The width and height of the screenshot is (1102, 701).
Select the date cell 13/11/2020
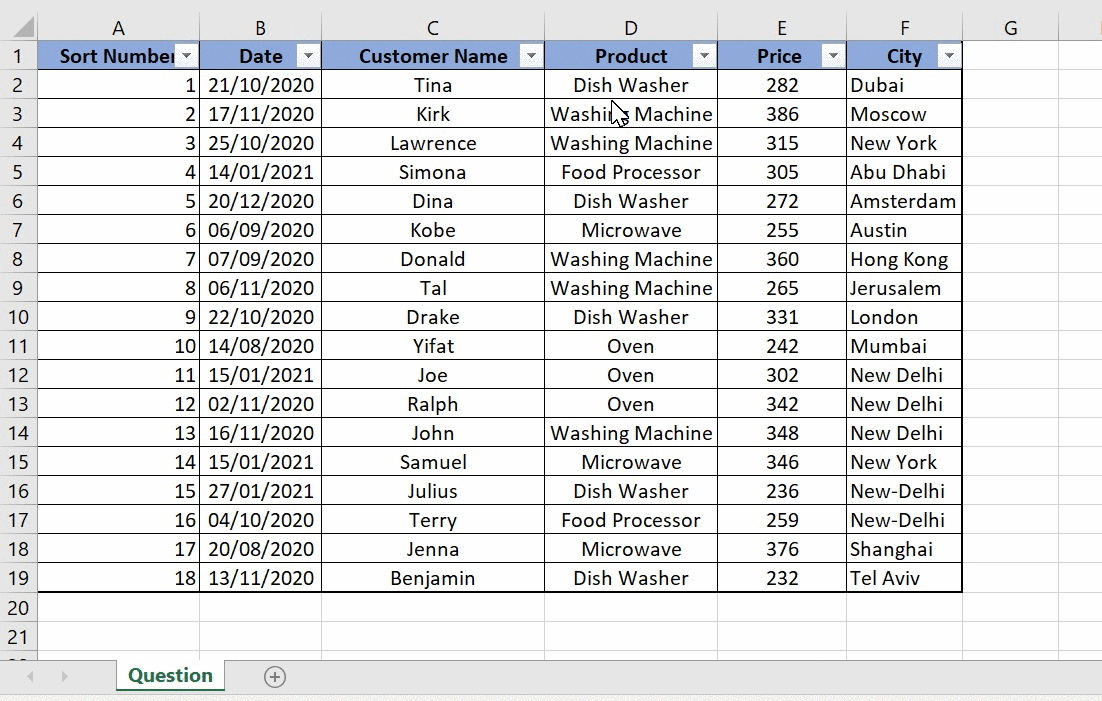tap(260, 578)
